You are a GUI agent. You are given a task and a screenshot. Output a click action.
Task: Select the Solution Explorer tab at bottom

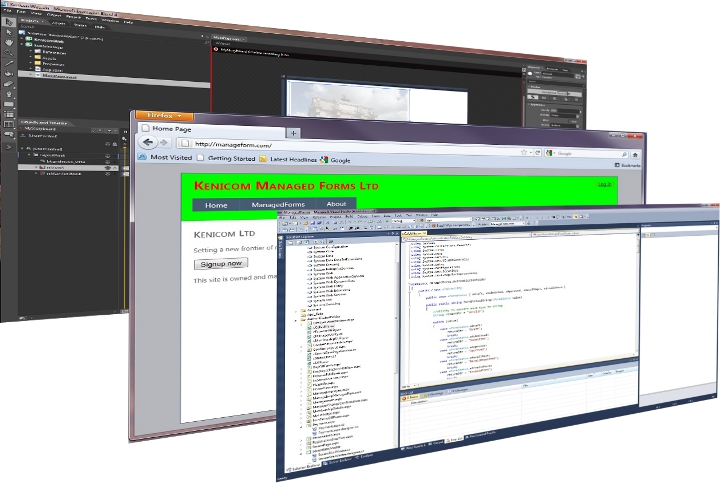pyautogui.click(x=304, y=466)
